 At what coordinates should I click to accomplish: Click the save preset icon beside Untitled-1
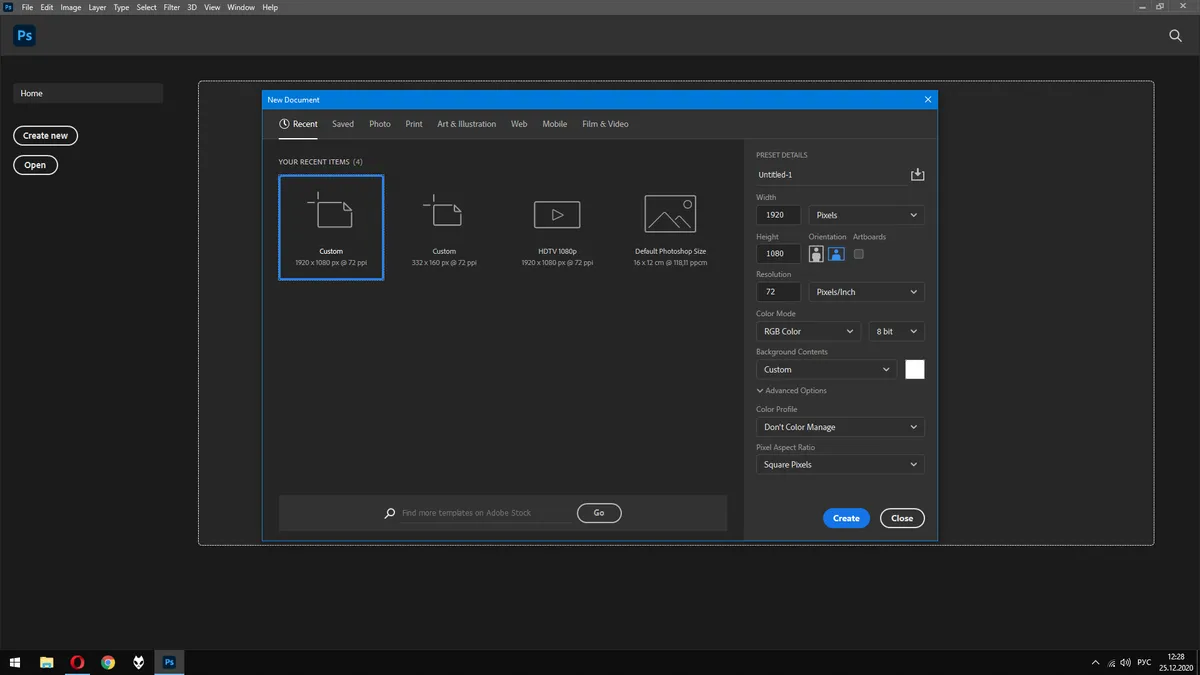[x=918, y=174]
